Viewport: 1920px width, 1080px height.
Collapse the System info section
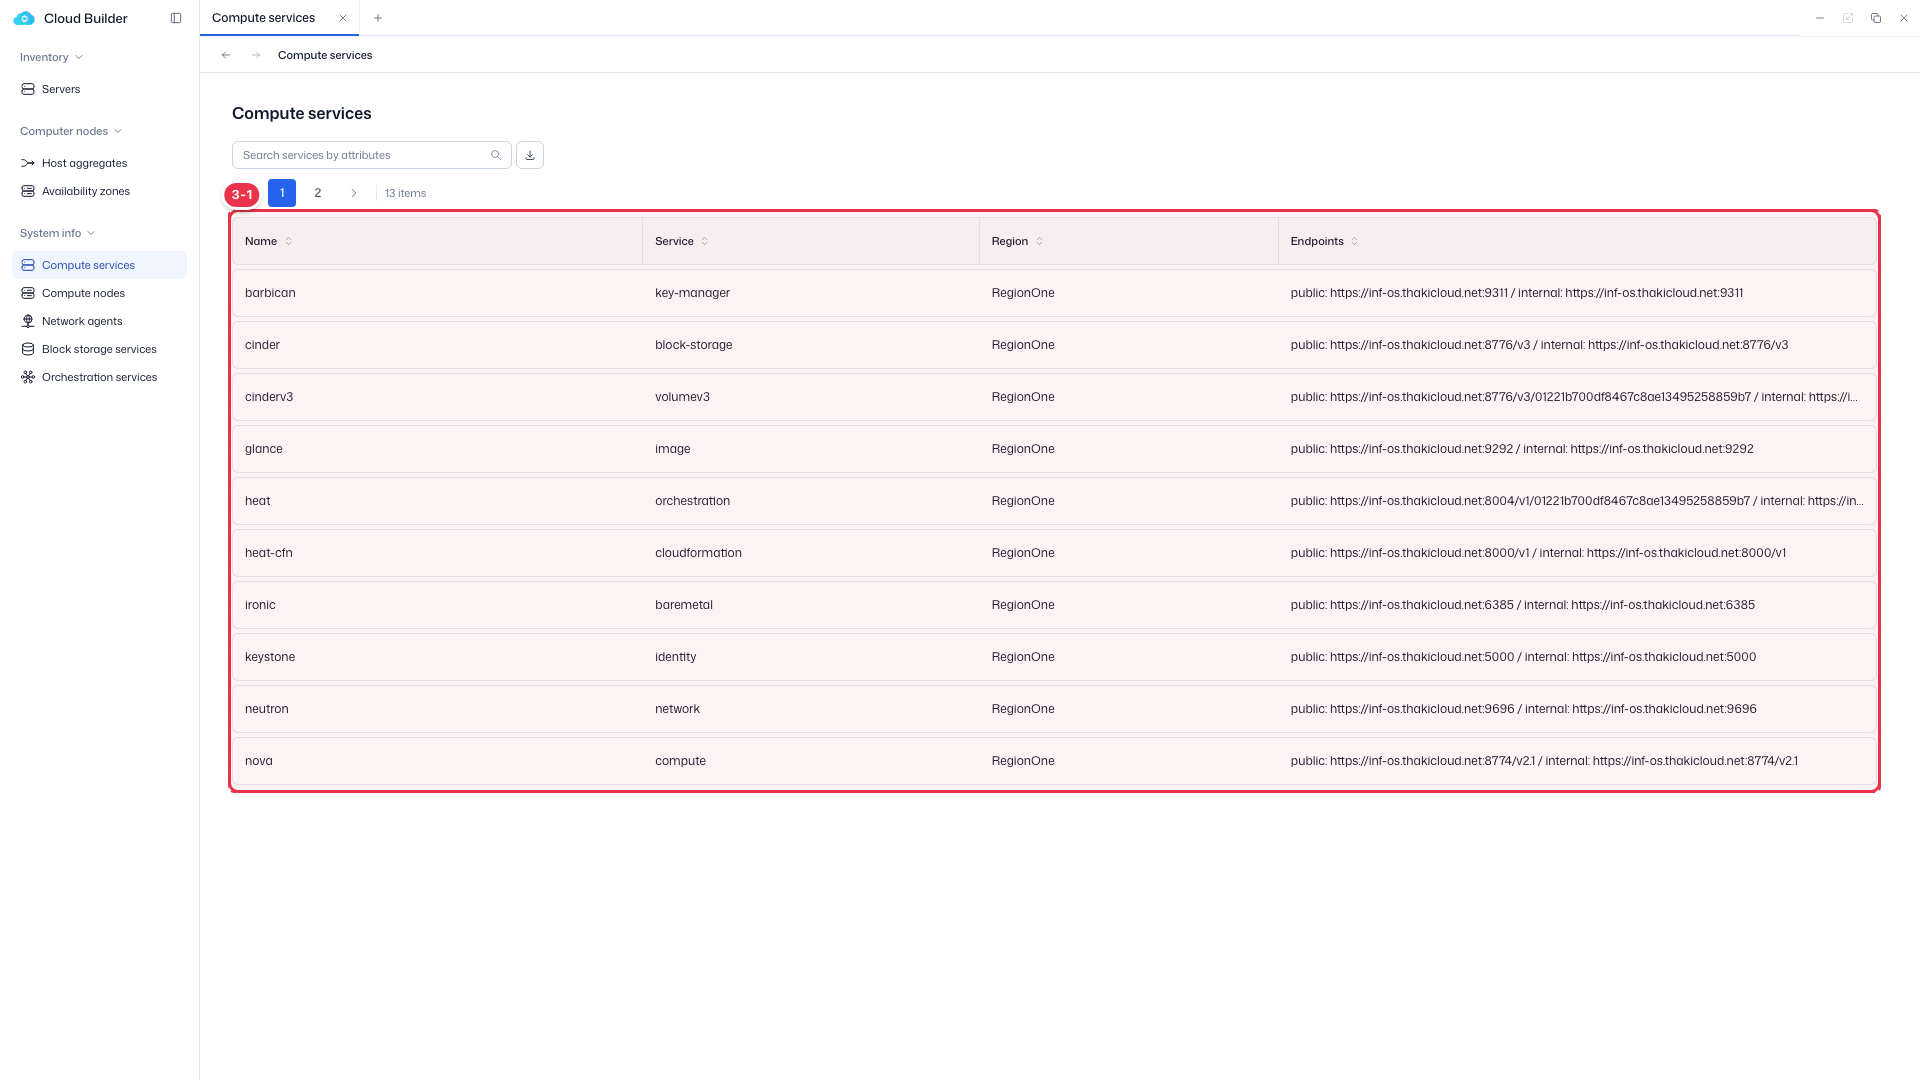click(58, 233)
